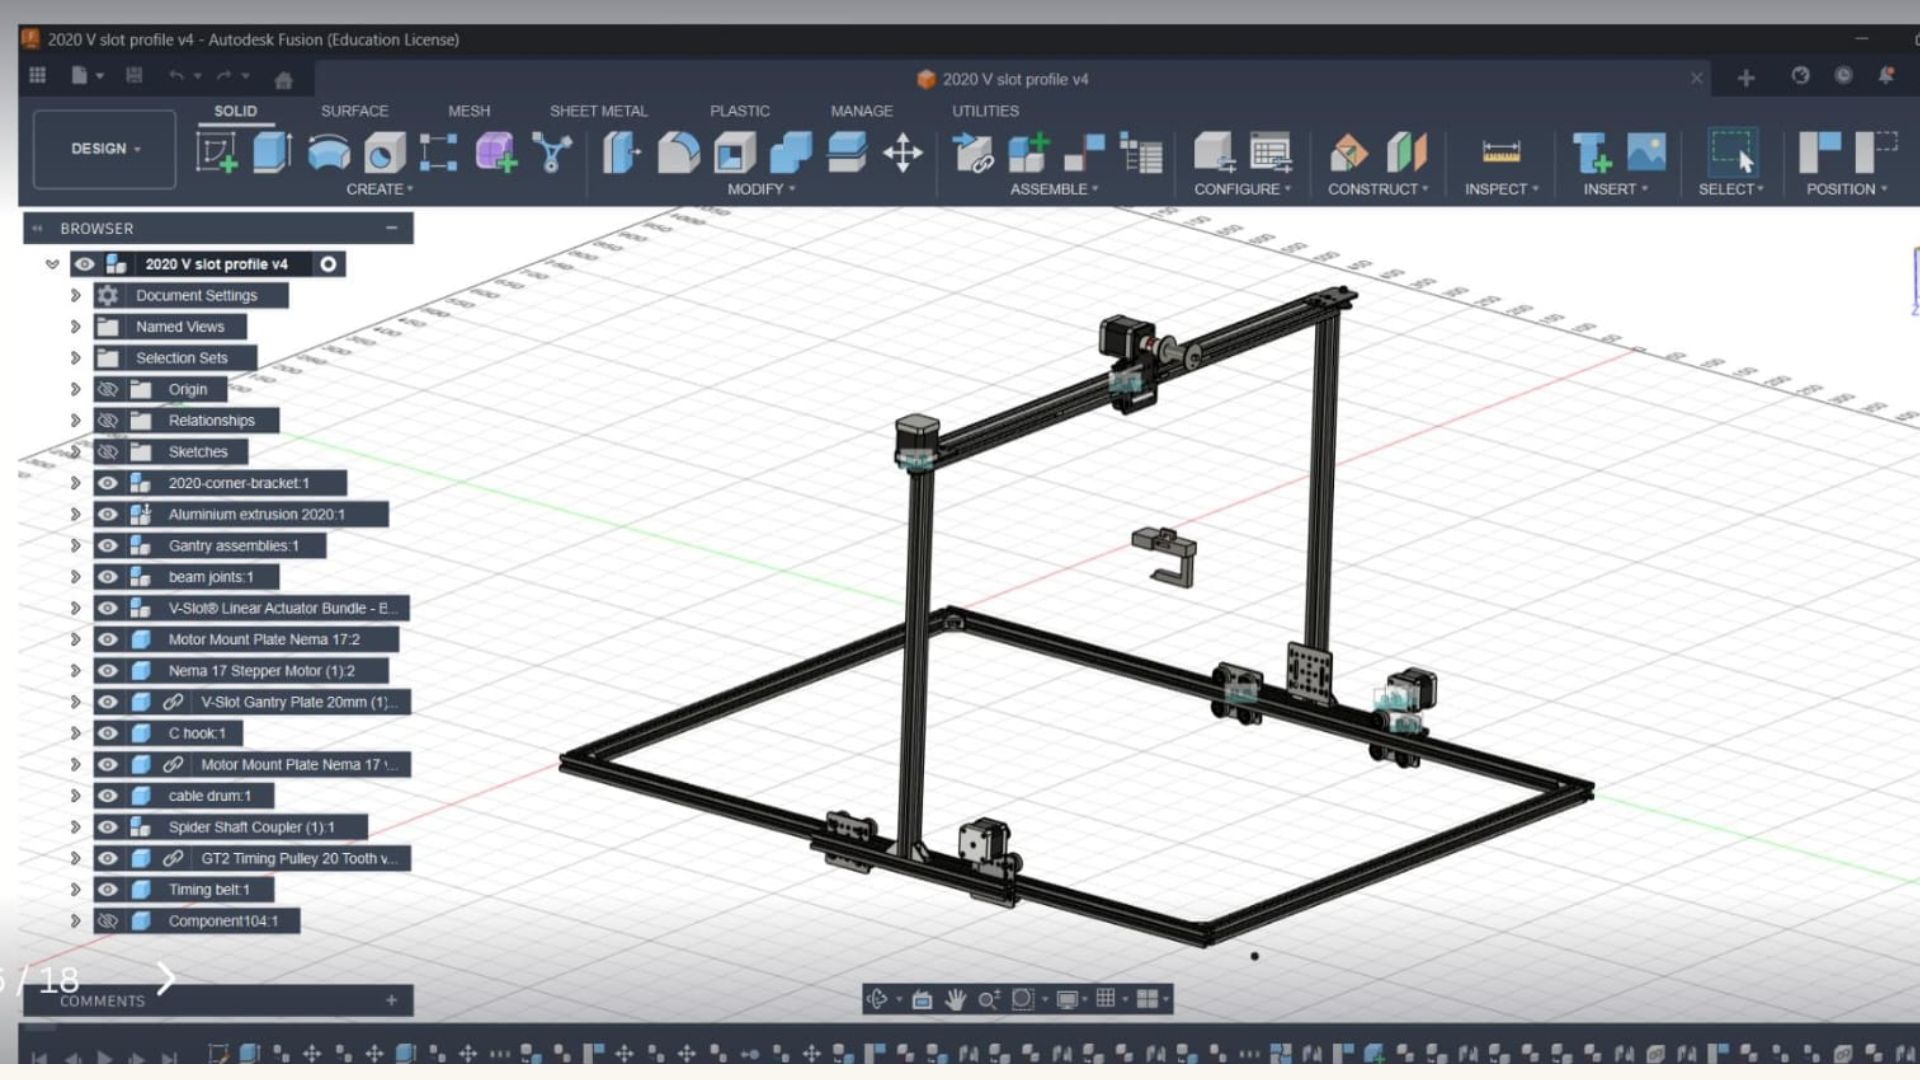Switch to the PLASTIC tab
The height and width of the screenshot is (1080, 1920).
[740, 111]
